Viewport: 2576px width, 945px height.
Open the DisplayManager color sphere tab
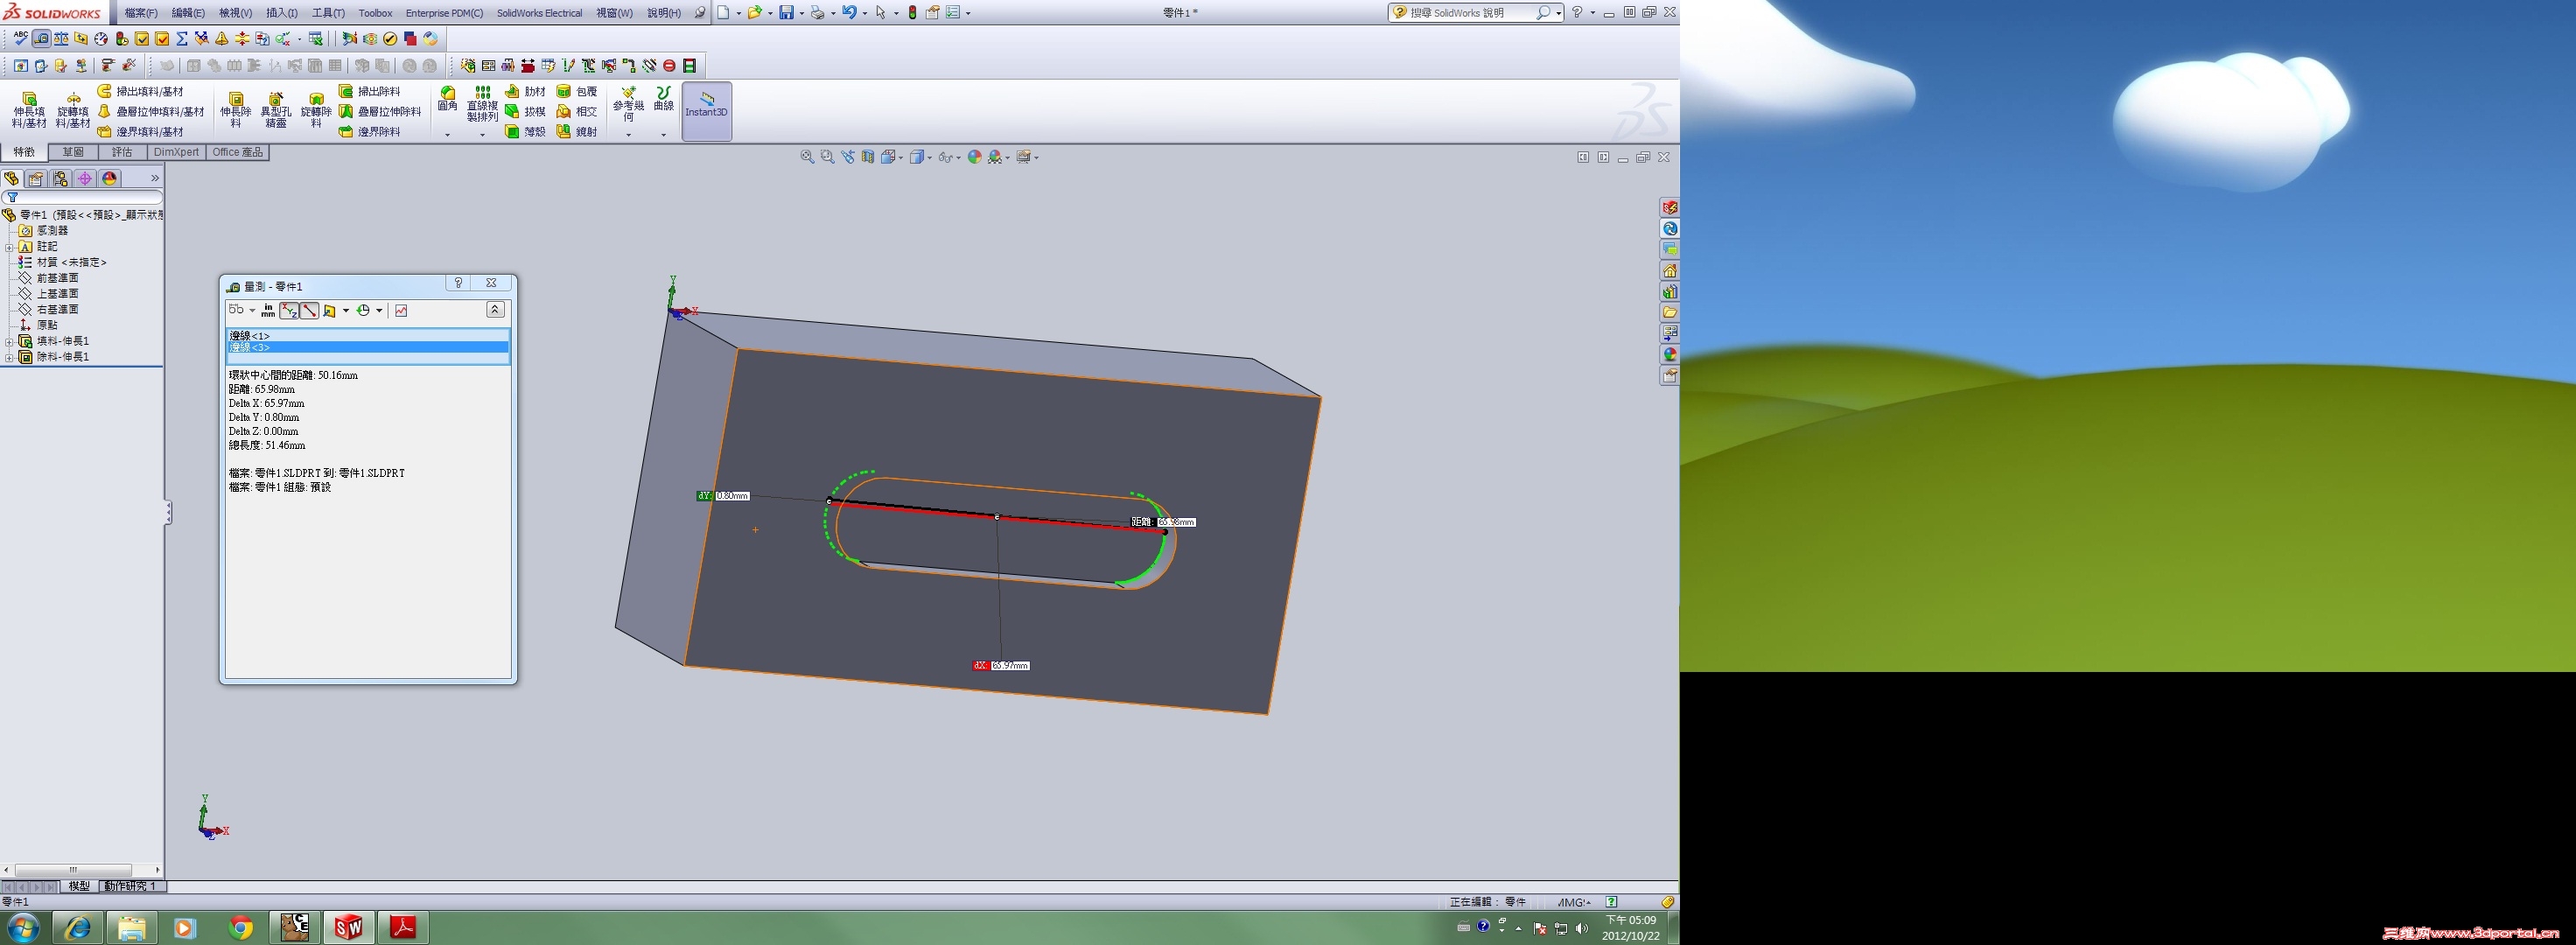pos(110,178)
